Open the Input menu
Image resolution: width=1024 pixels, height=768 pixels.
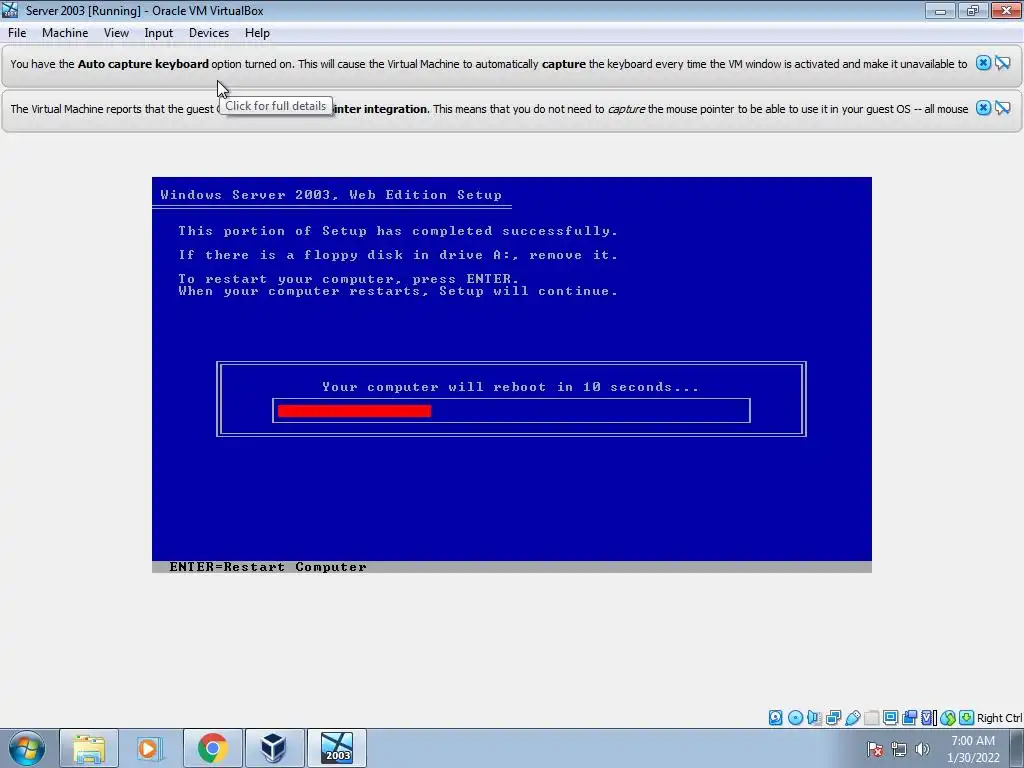point(159,33)
